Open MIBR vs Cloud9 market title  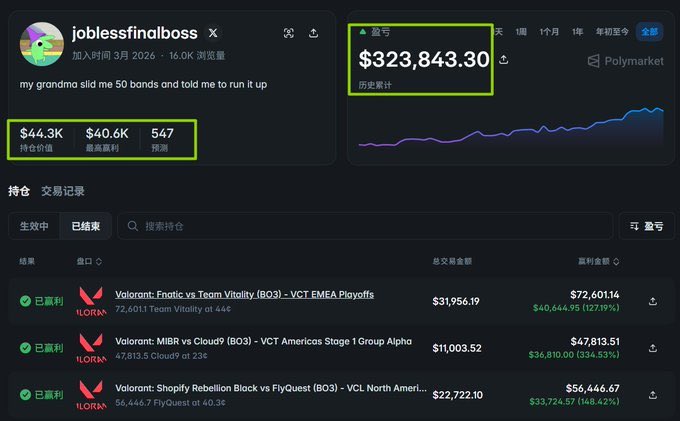(264, 341)
